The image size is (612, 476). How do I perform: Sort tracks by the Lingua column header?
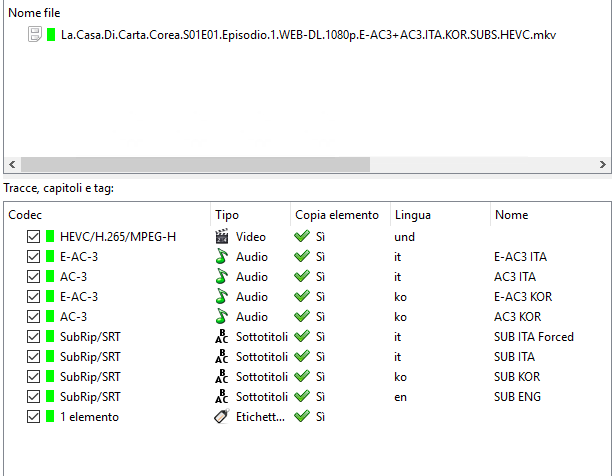coord(440,215)
